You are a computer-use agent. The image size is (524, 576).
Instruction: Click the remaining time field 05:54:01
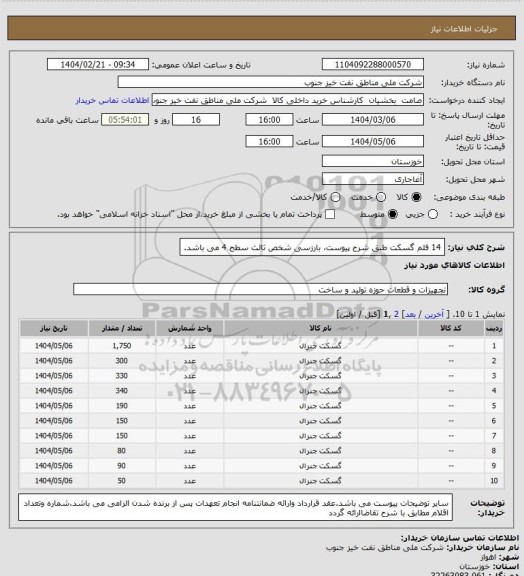[x=125, y=120]
